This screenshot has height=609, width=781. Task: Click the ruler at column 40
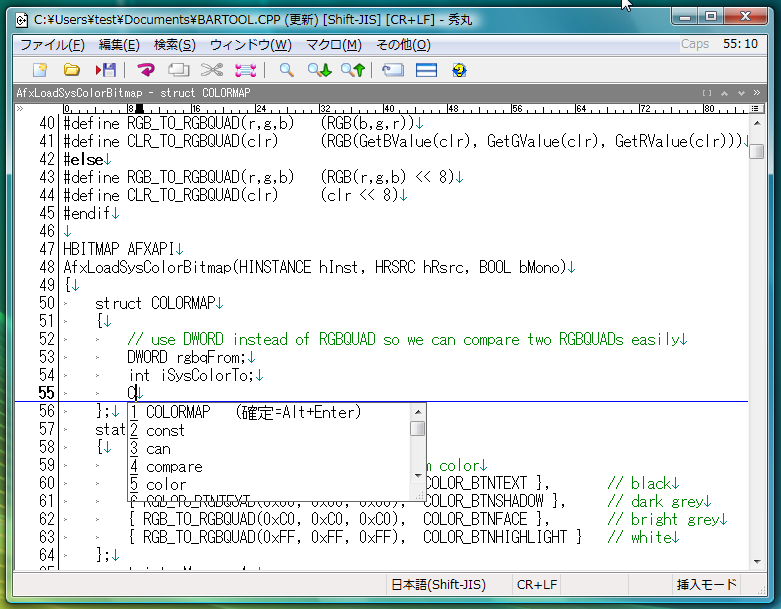384,109
